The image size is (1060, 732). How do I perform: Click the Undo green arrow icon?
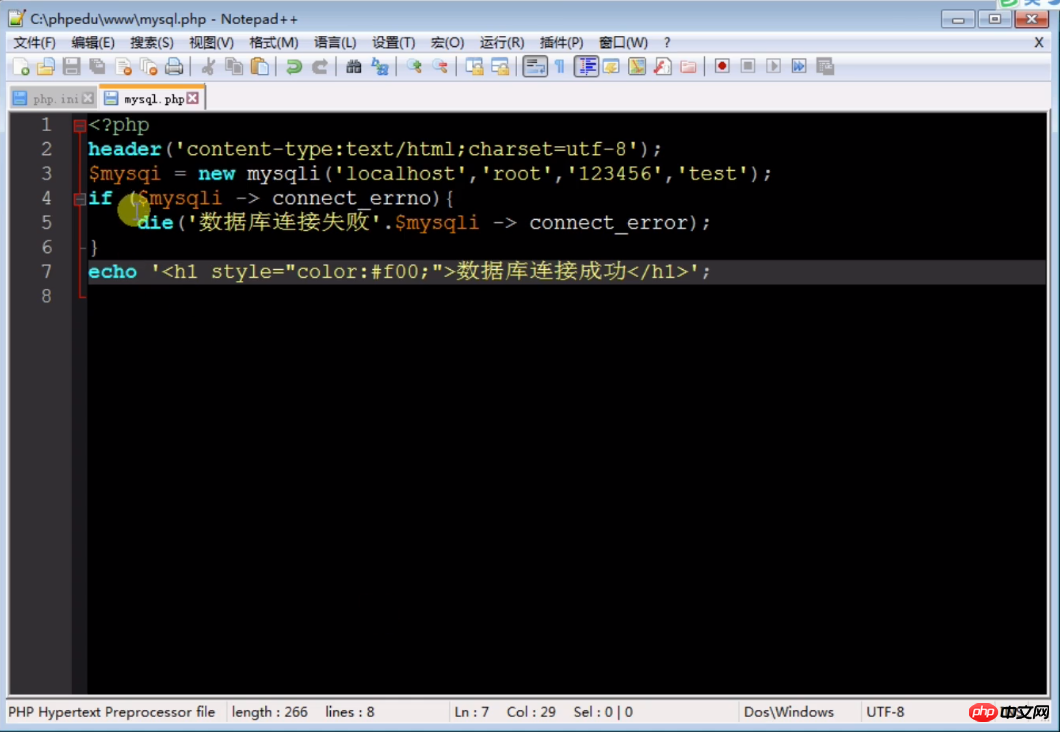tap(293, 67)
